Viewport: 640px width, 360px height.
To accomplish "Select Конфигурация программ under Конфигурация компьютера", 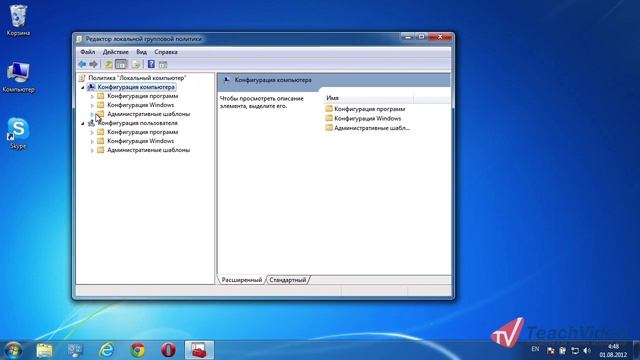I will tap(142, 96).
